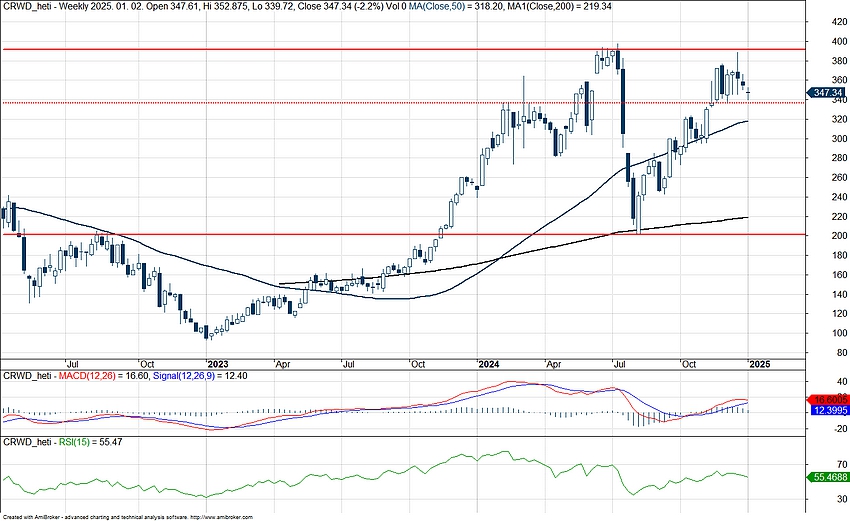This screenshot has width=850, height=521.
Task: Click the 160 price axis label
Action: [839, 275]
